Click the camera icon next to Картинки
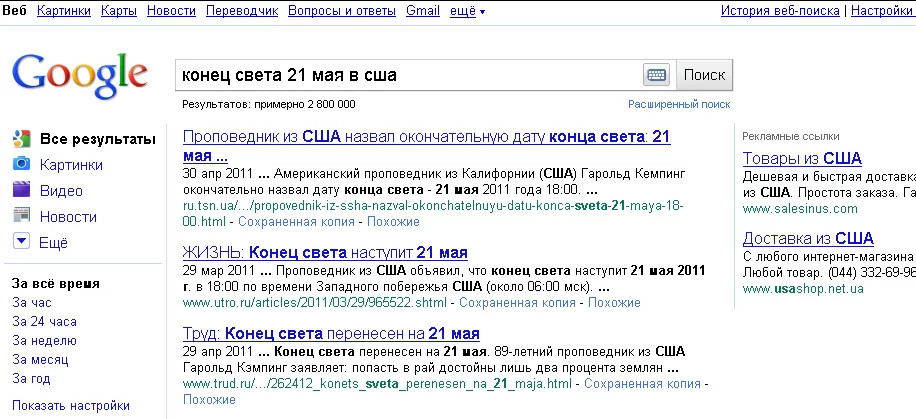 (22, 165)
